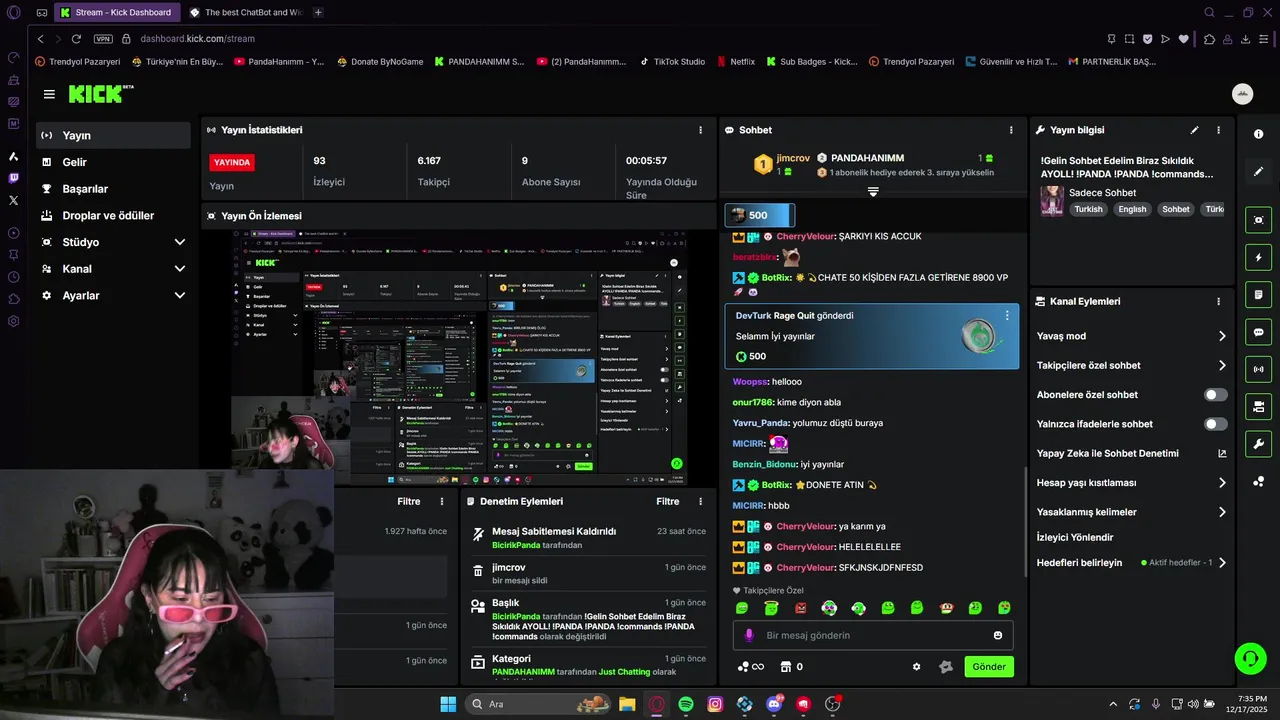
Task: Open the TikTok Studio bookmark
Action: point(672,61)
